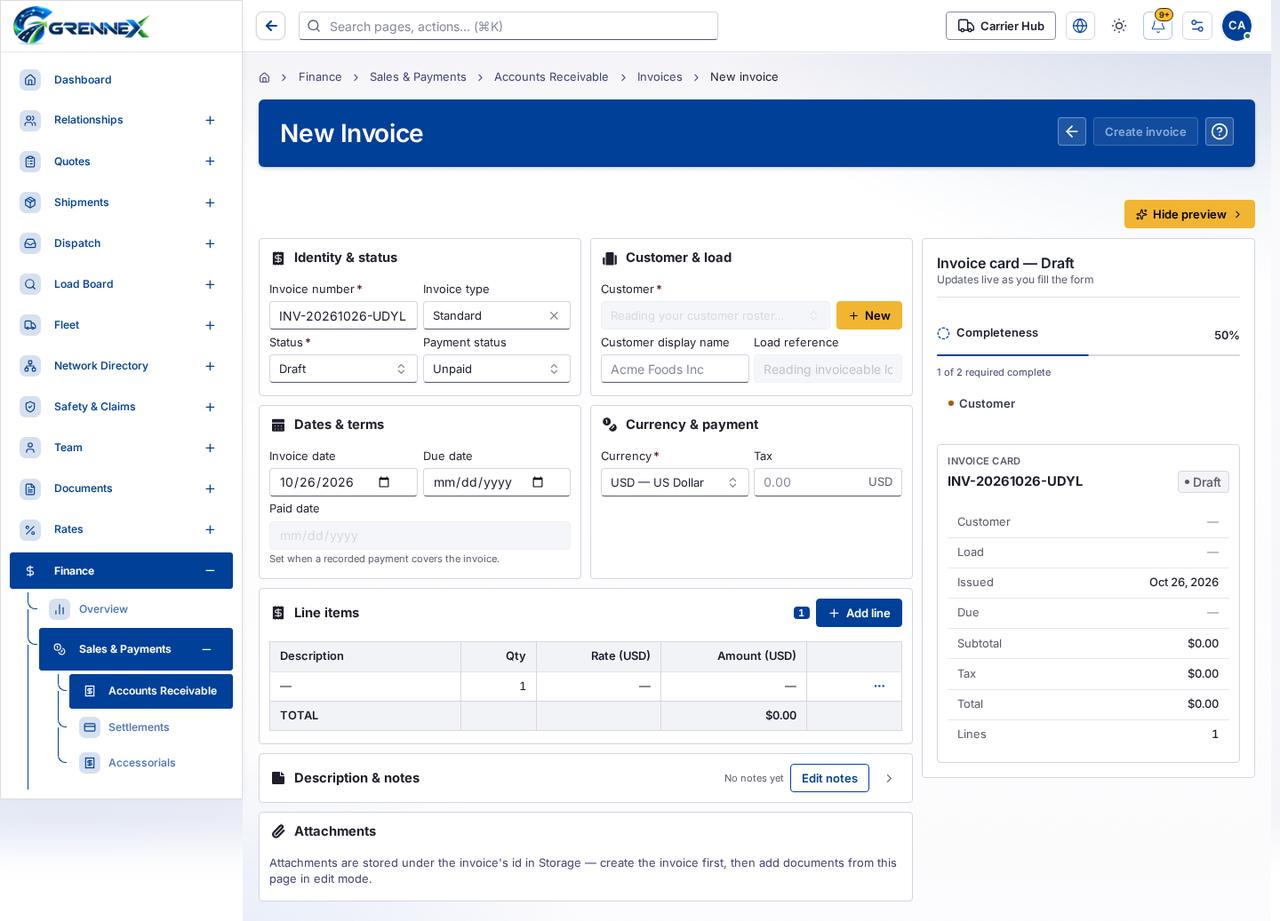This screenshot has height=921, width=1280.
Task: Open the Due date calendar picker
Action: click(x=538, y=482)
